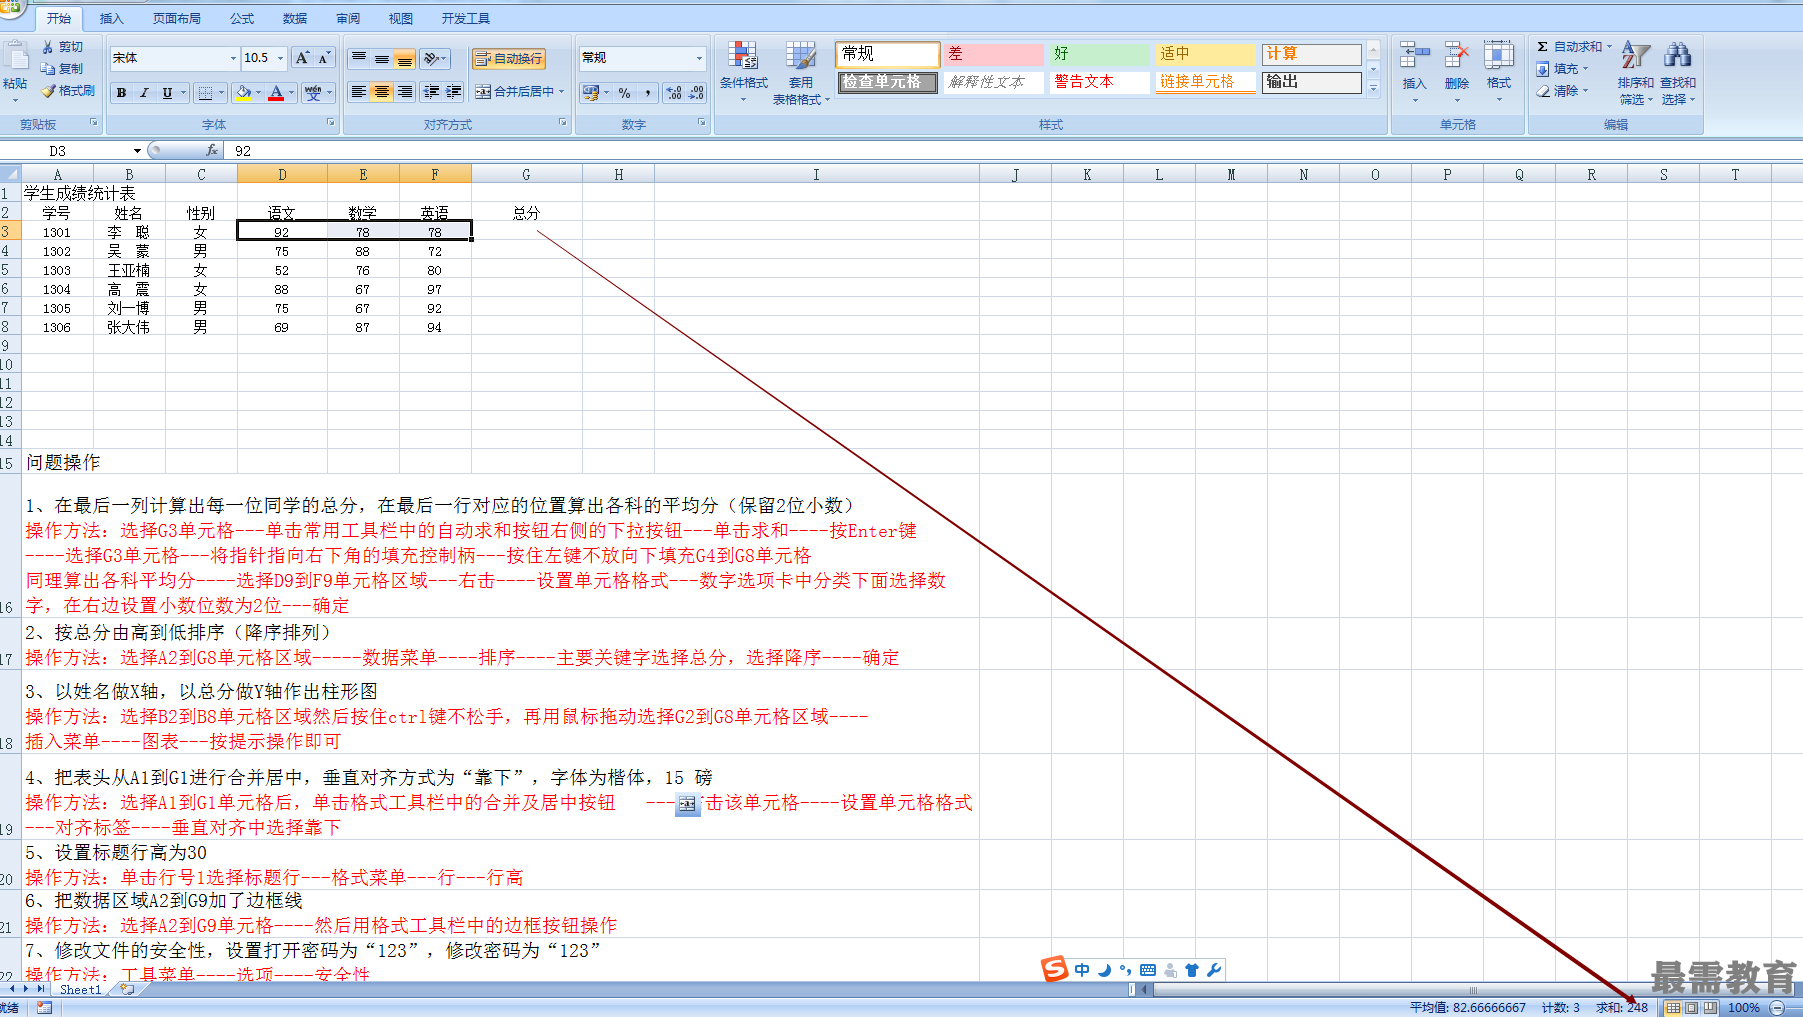Align text right
The width and height of the screenshot is (1803, 1017).
tap(404, 92)
